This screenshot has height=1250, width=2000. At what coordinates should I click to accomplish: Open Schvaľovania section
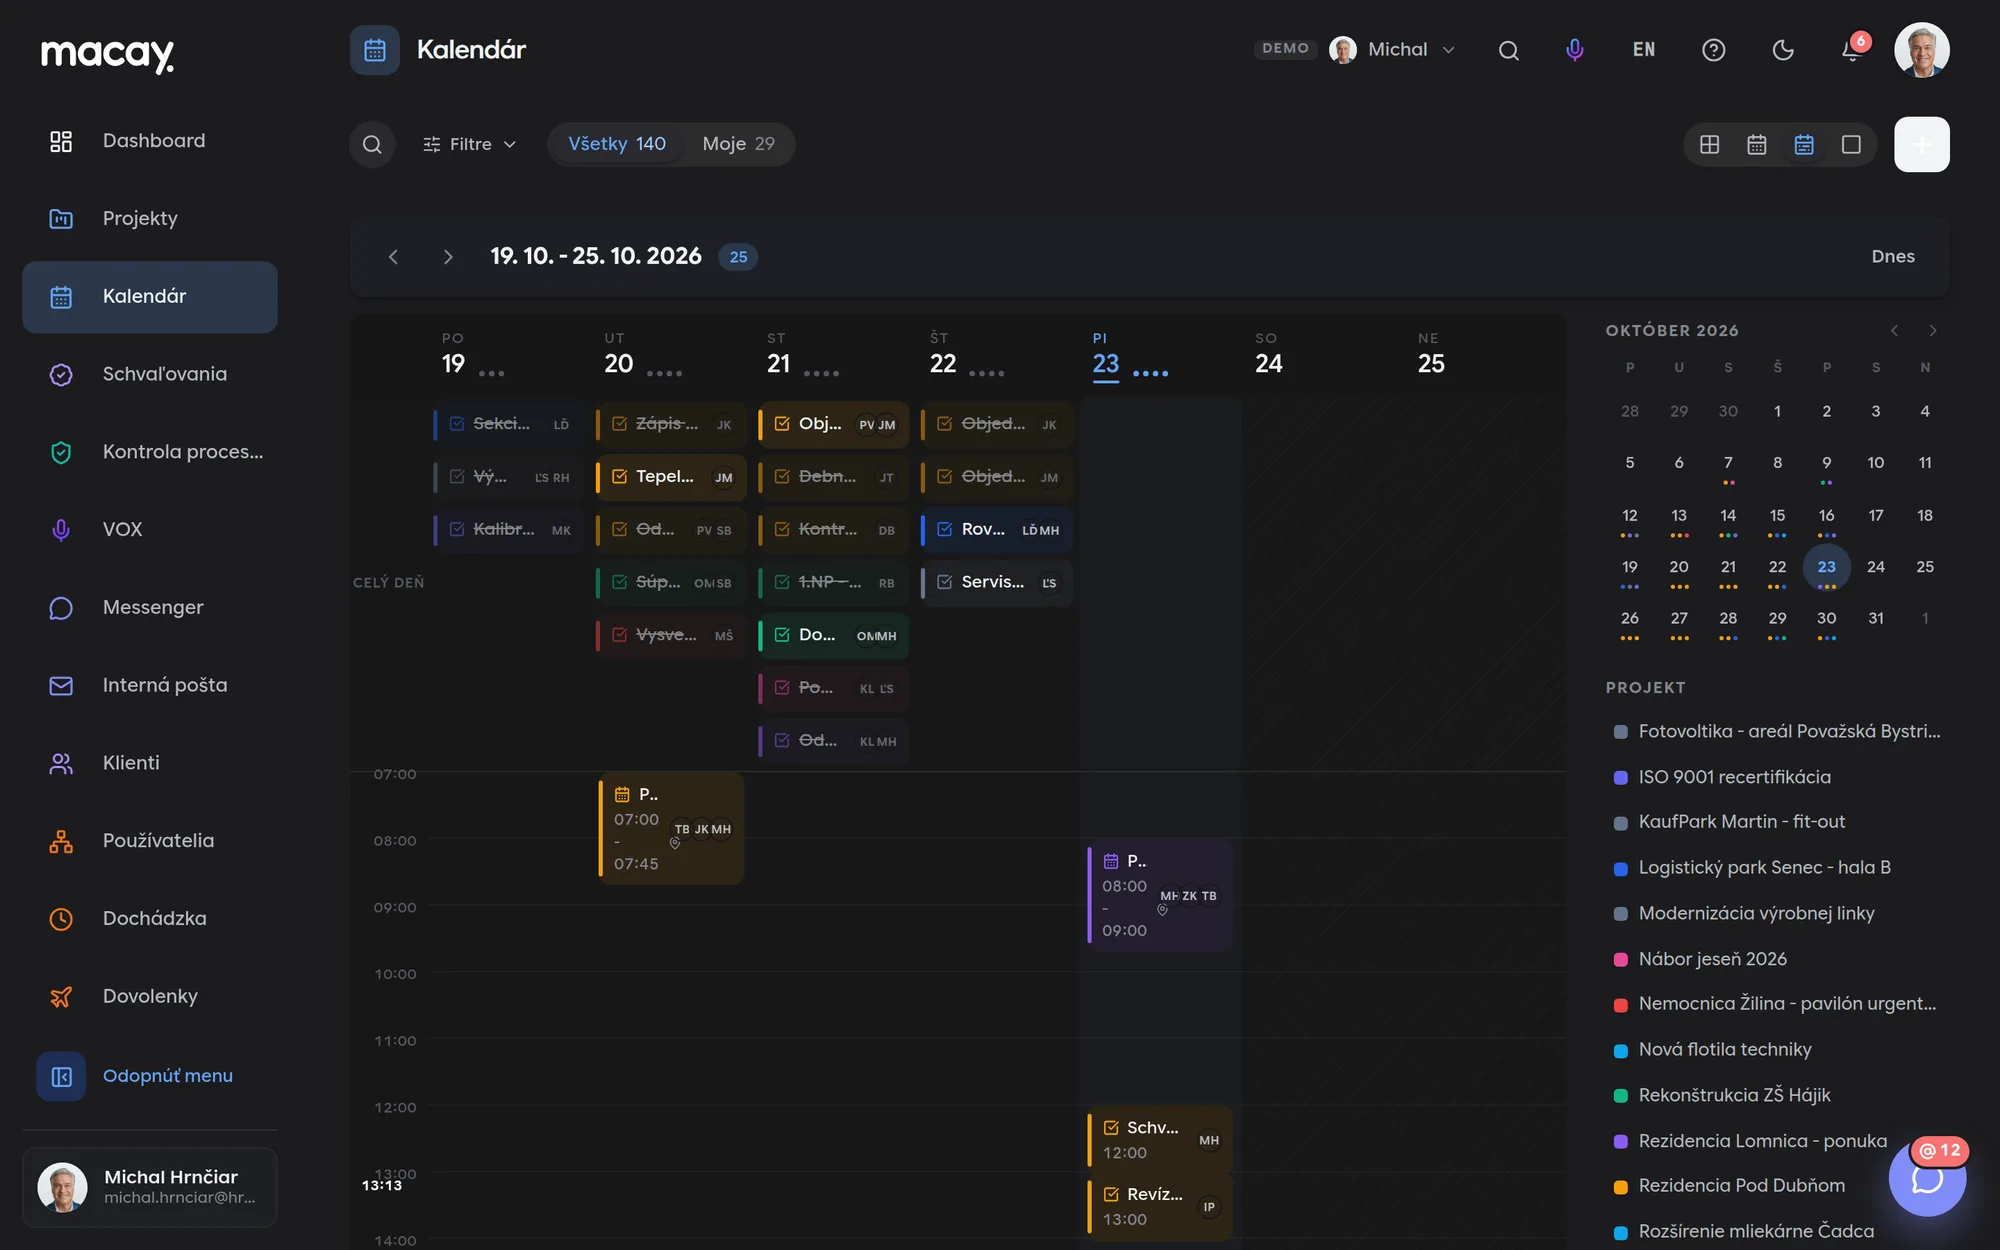pyautogui.click(x=150, y=374)
